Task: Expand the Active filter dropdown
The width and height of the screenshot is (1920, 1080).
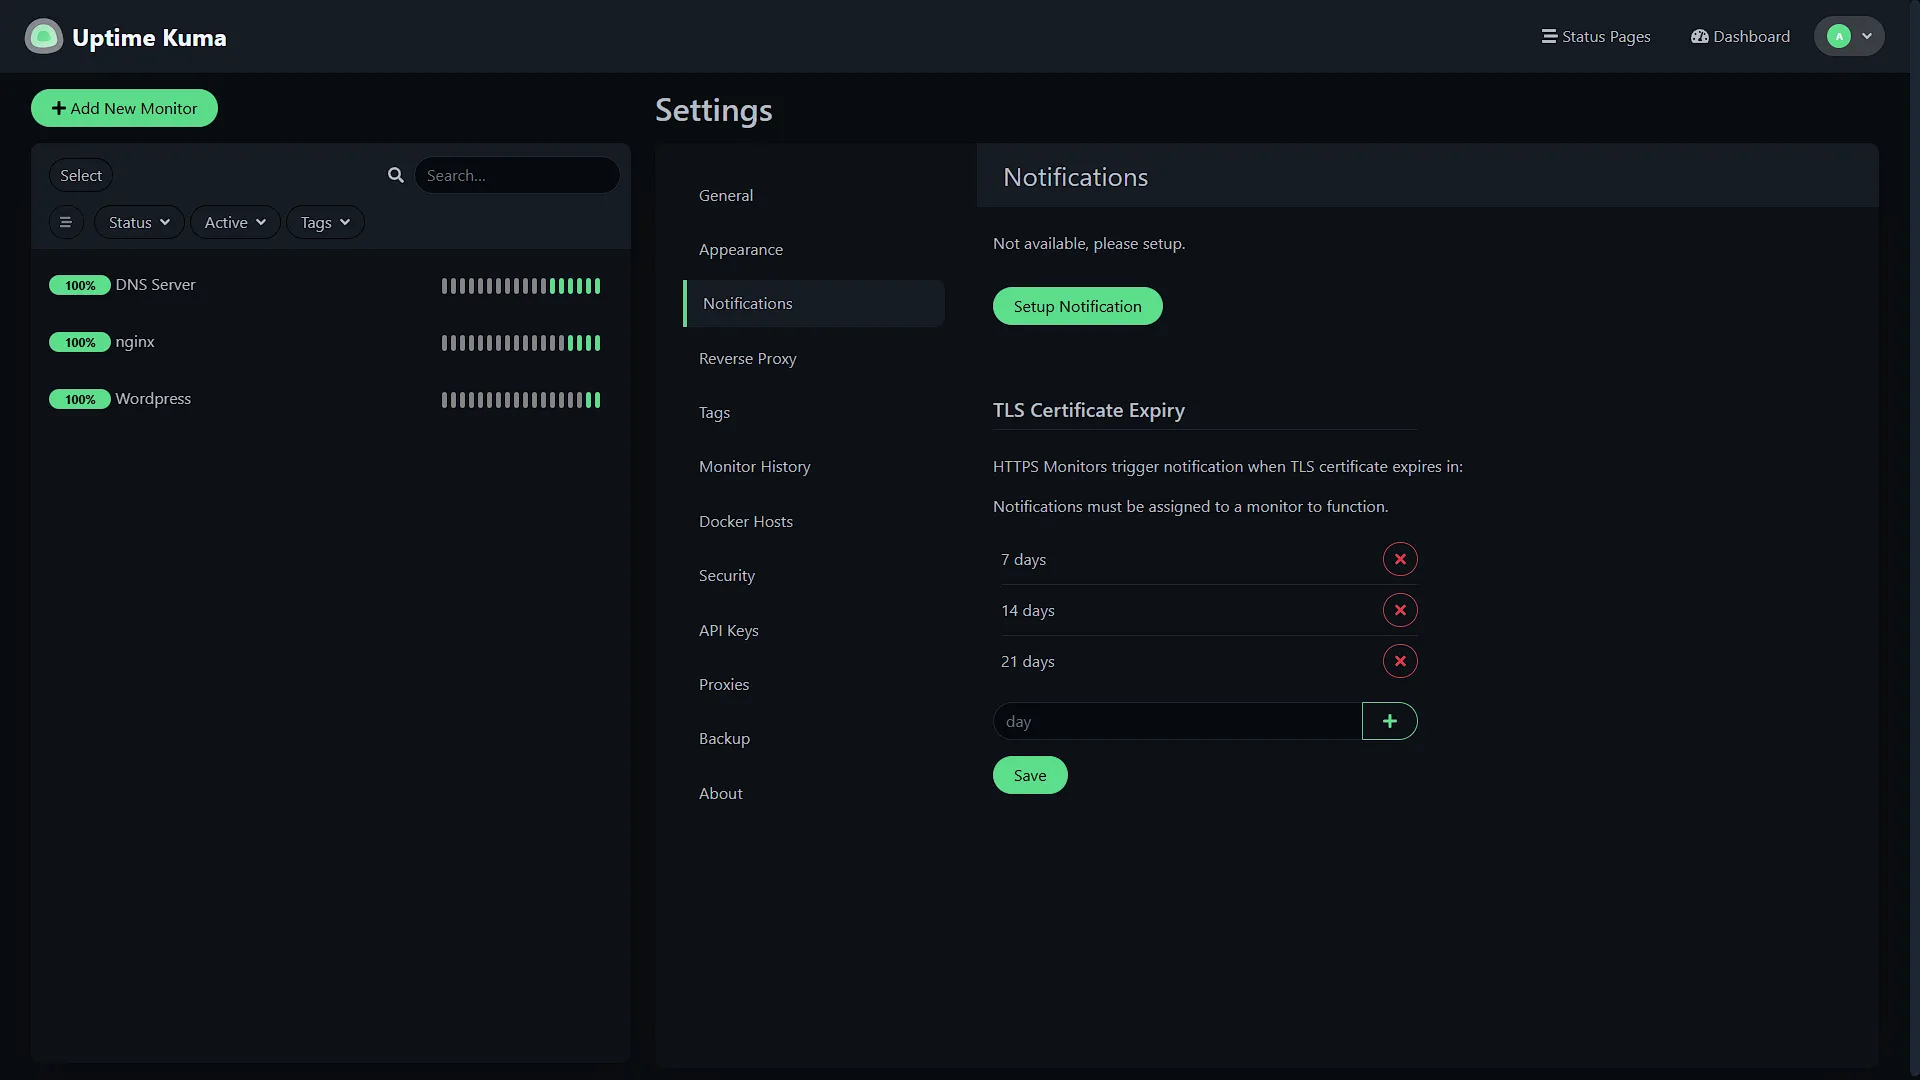Action: click(235, 222)
